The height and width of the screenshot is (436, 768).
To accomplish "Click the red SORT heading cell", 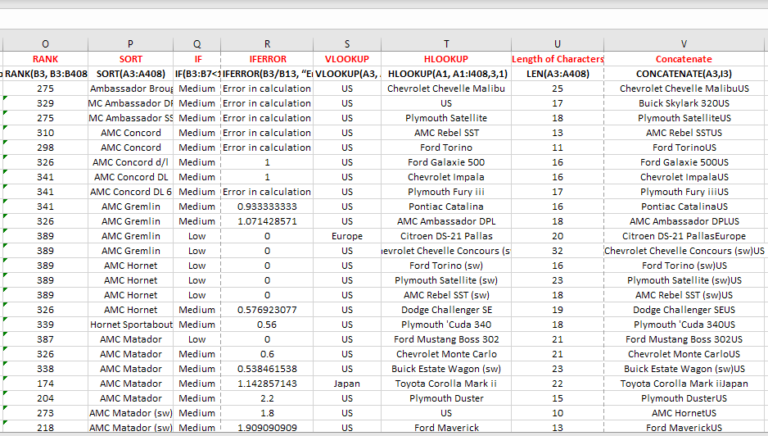I will pos(131,59).
